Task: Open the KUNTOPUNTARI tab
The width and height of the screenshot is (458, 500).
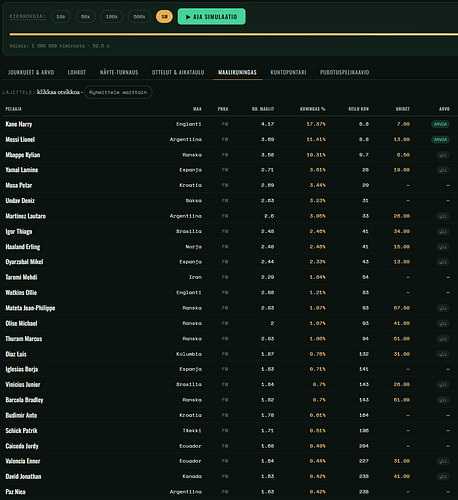Action: (288, 72)
